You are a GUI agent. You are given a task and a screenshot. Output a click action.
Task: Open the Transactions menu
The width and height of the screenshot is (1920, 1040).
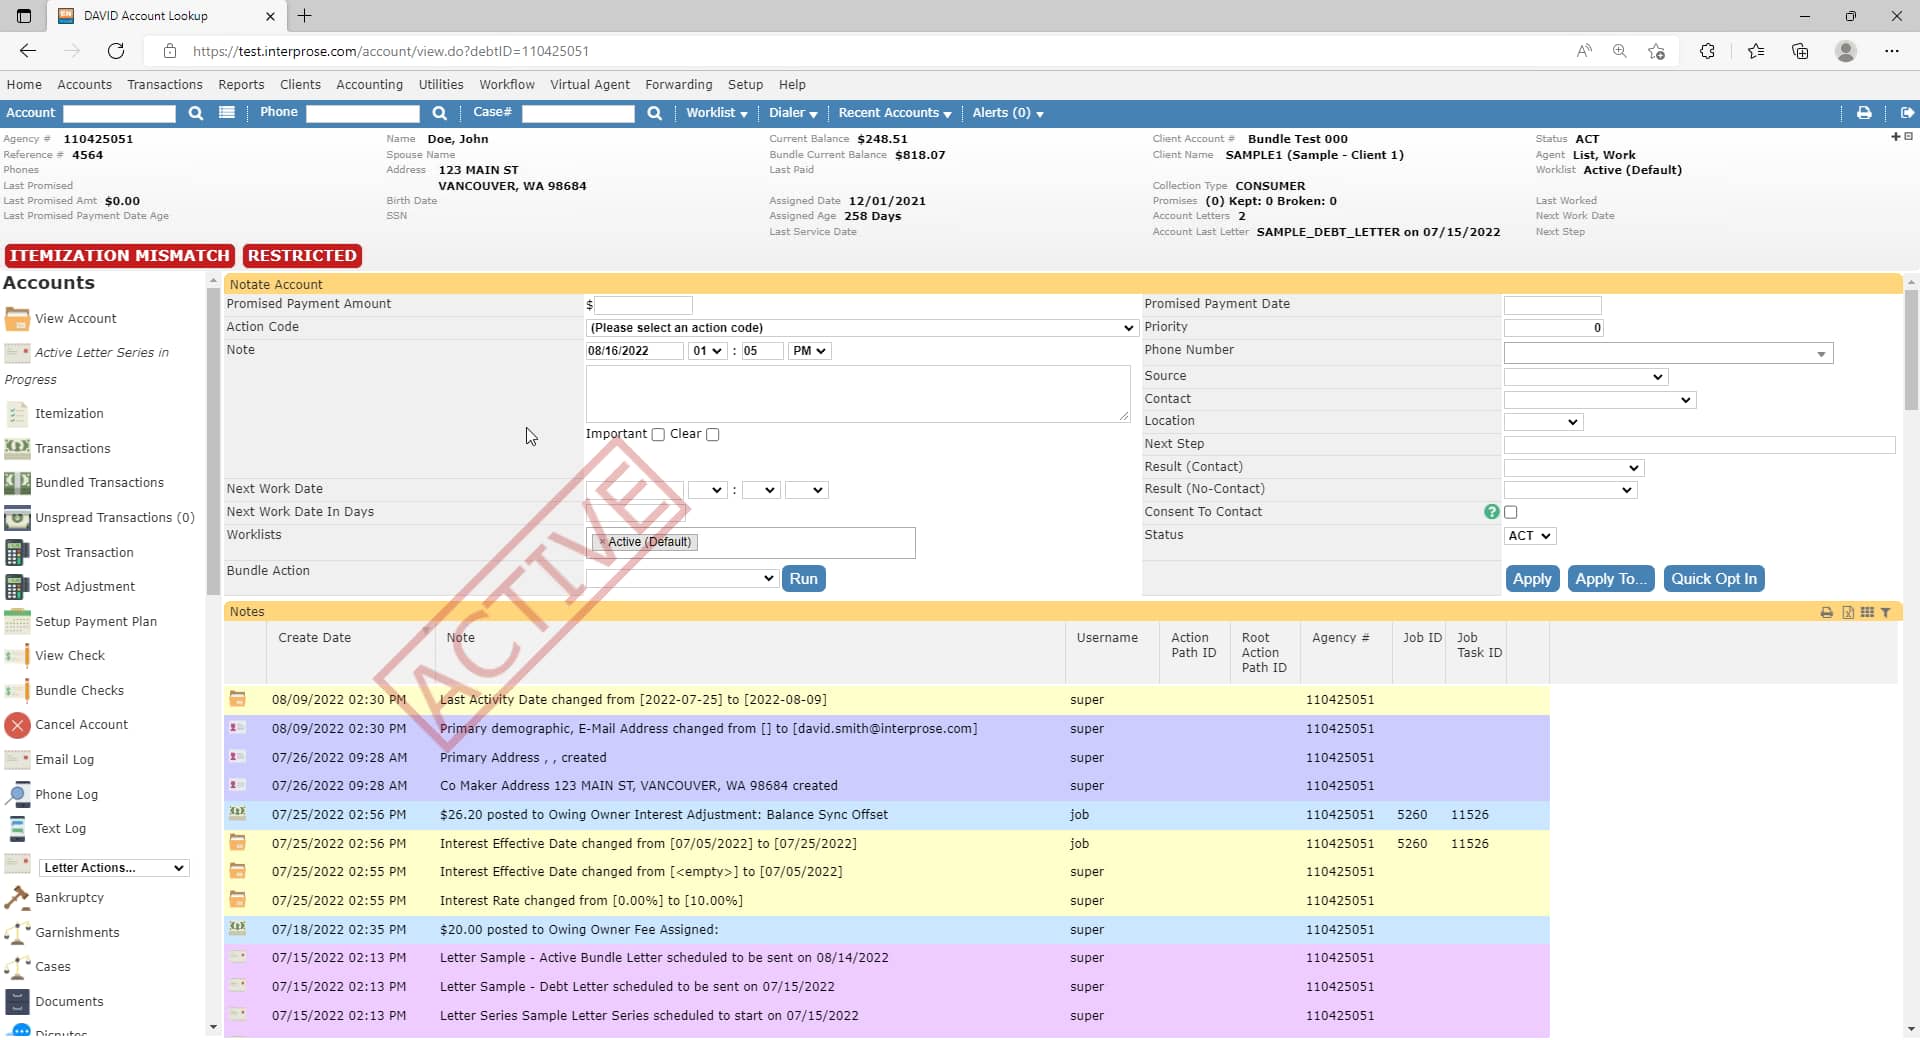click(164, 84)
